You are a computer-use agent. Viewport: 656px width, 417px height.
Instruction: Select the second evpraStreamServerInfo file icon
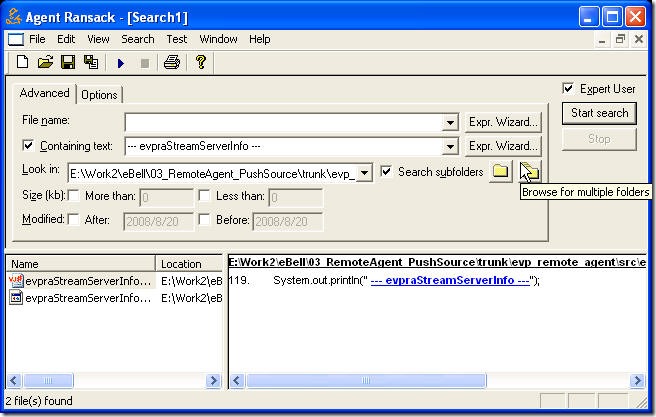point(16,298)
